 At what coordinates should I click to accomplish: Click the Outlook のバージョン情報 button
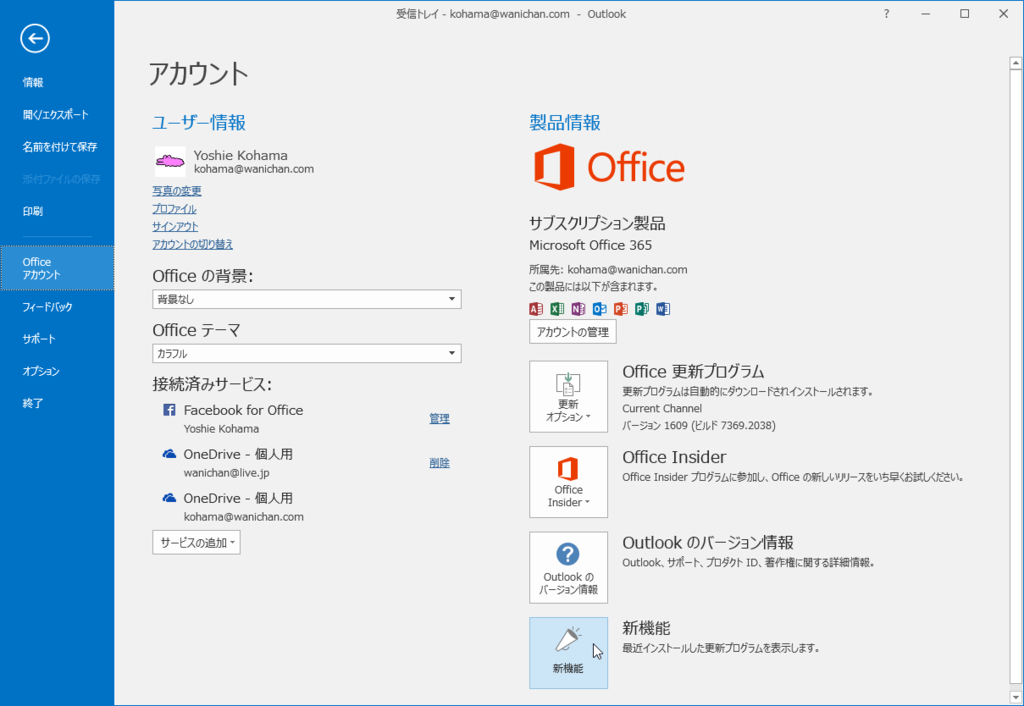coord(568,568)
